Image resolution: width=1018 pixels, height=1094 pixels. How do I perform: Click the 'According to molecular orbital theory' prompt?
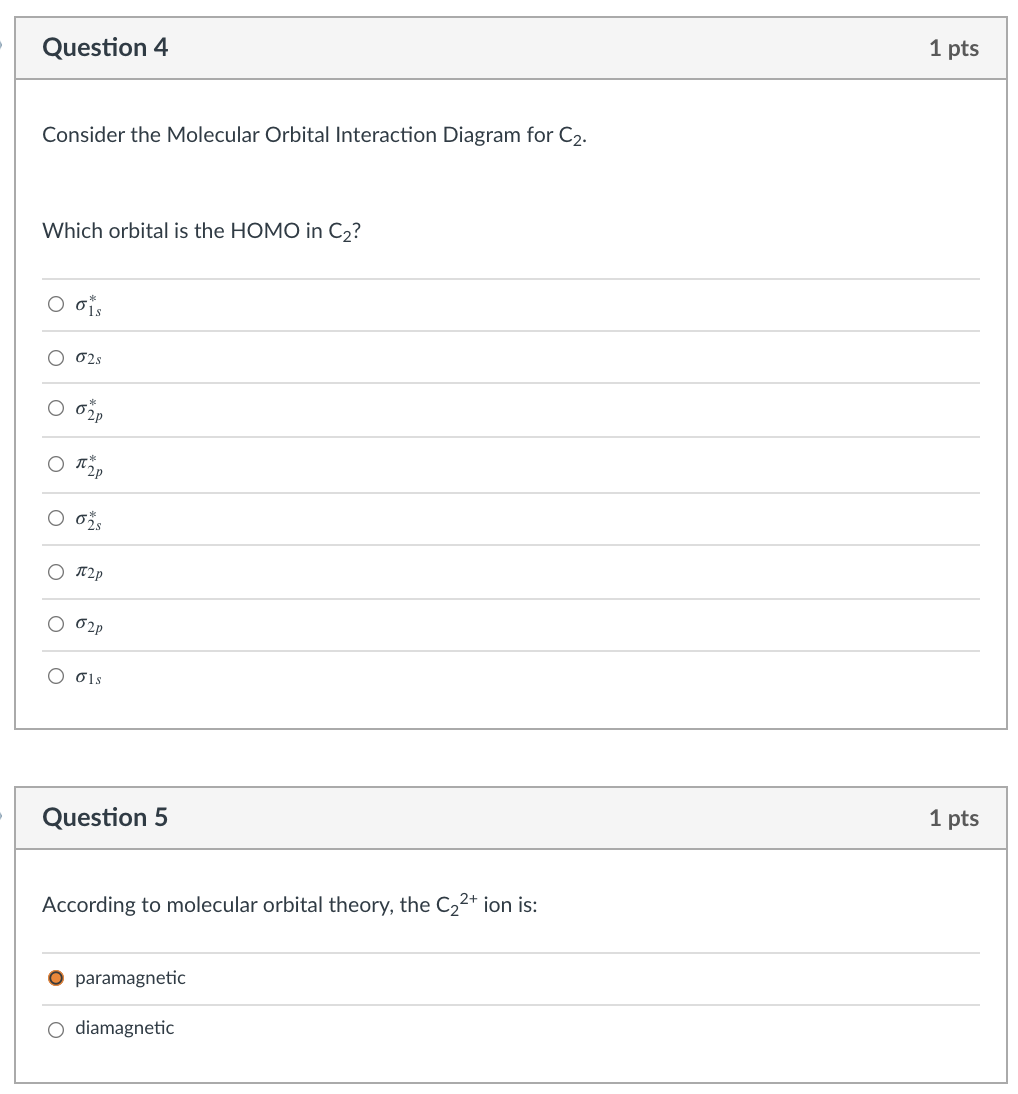pos(290,904)
